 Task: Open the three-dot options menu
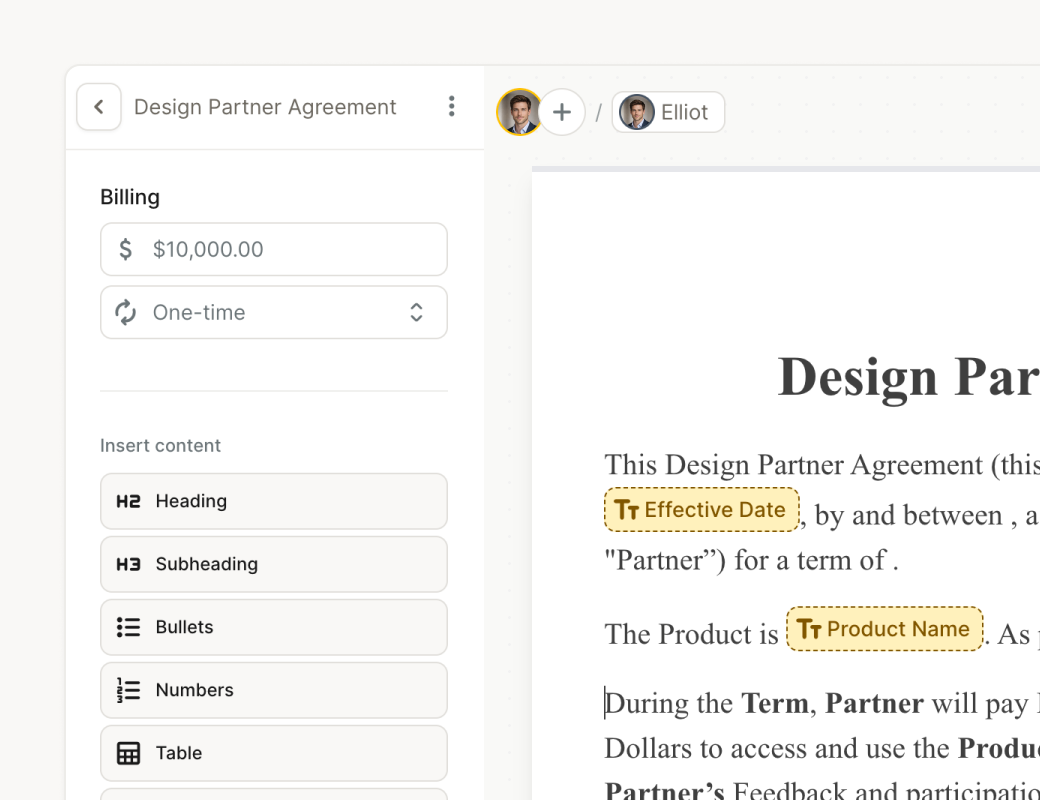point(451,107)
